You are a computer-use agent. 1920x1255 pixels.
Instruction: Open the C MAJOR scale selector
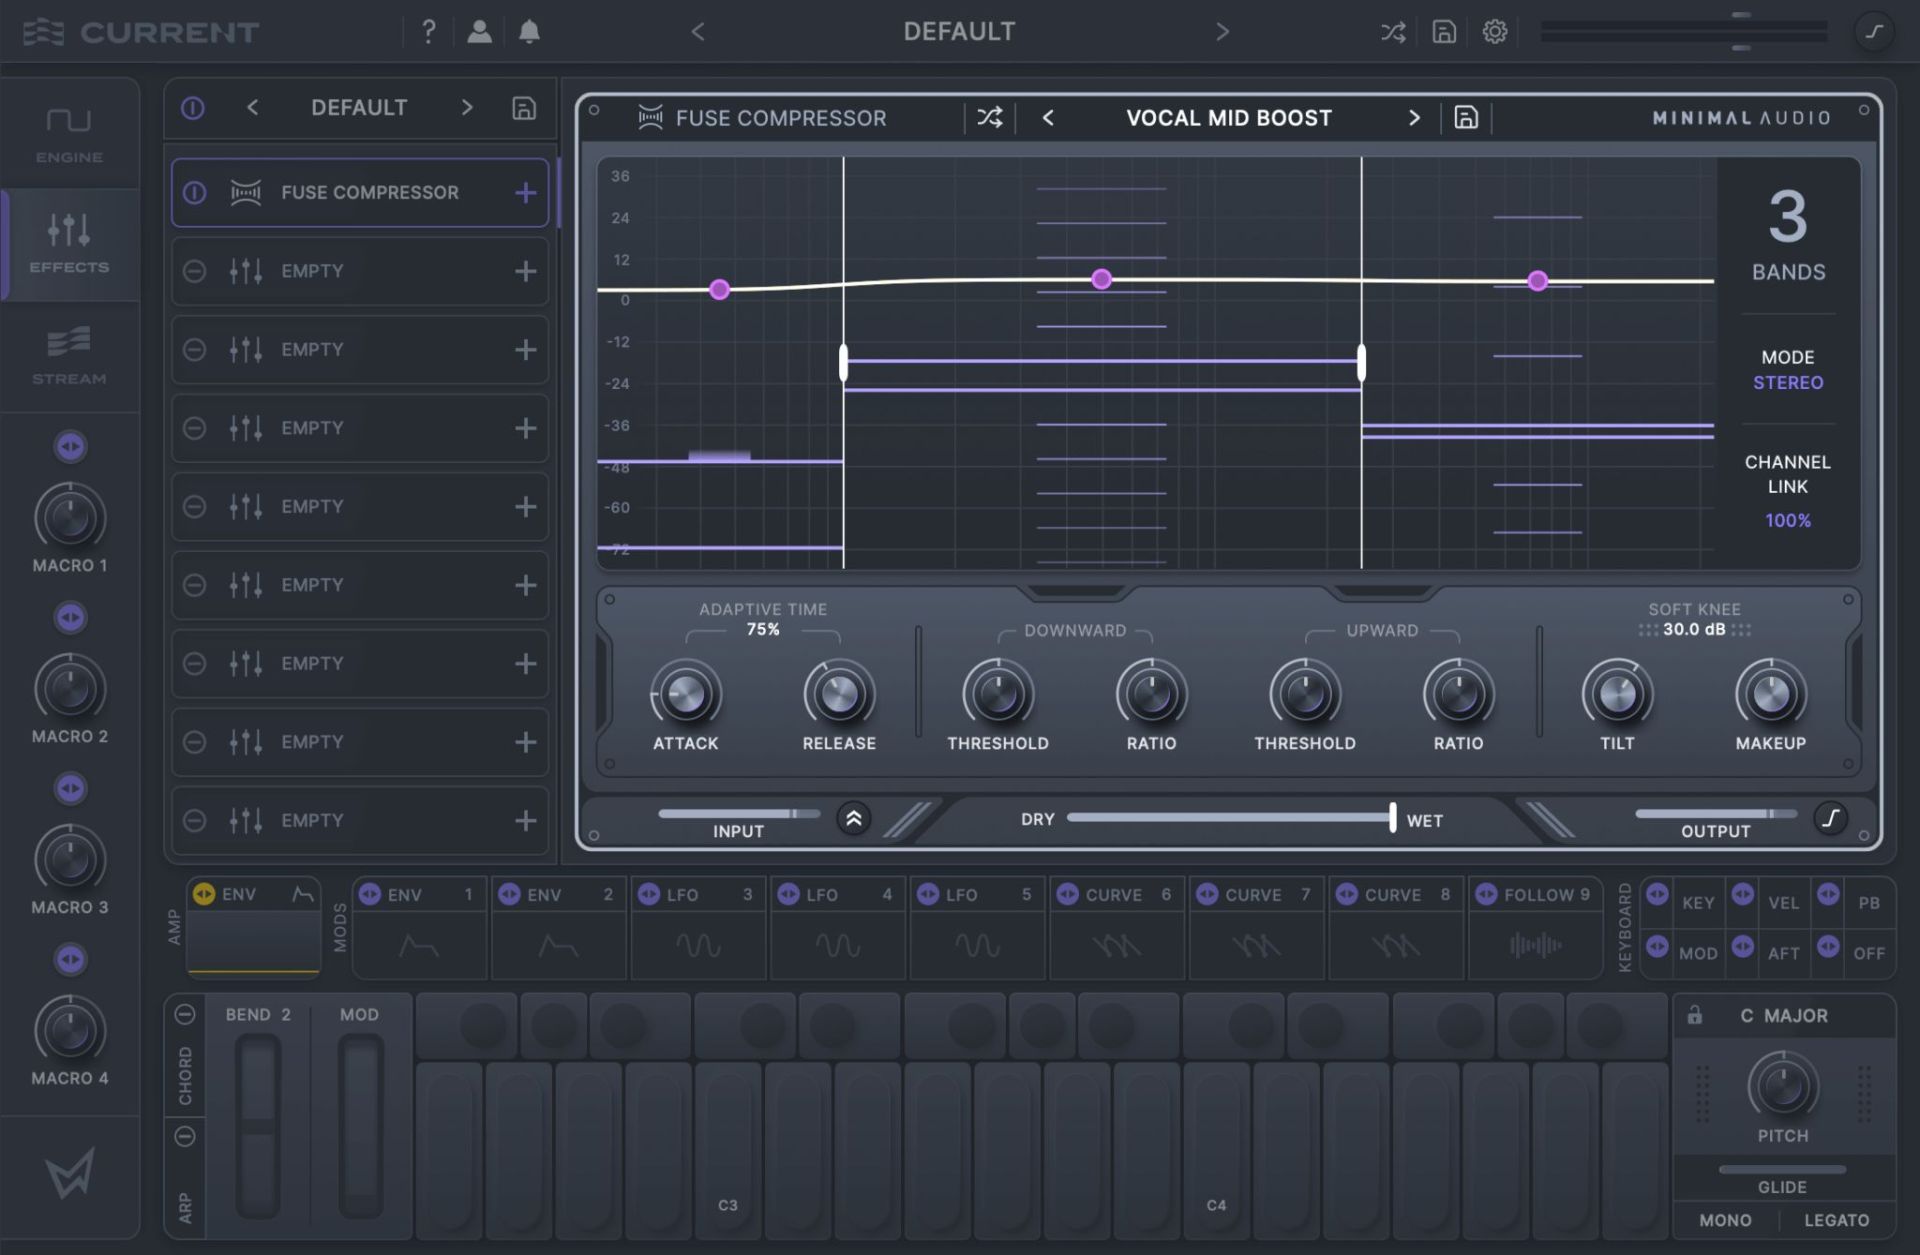1783,1015
